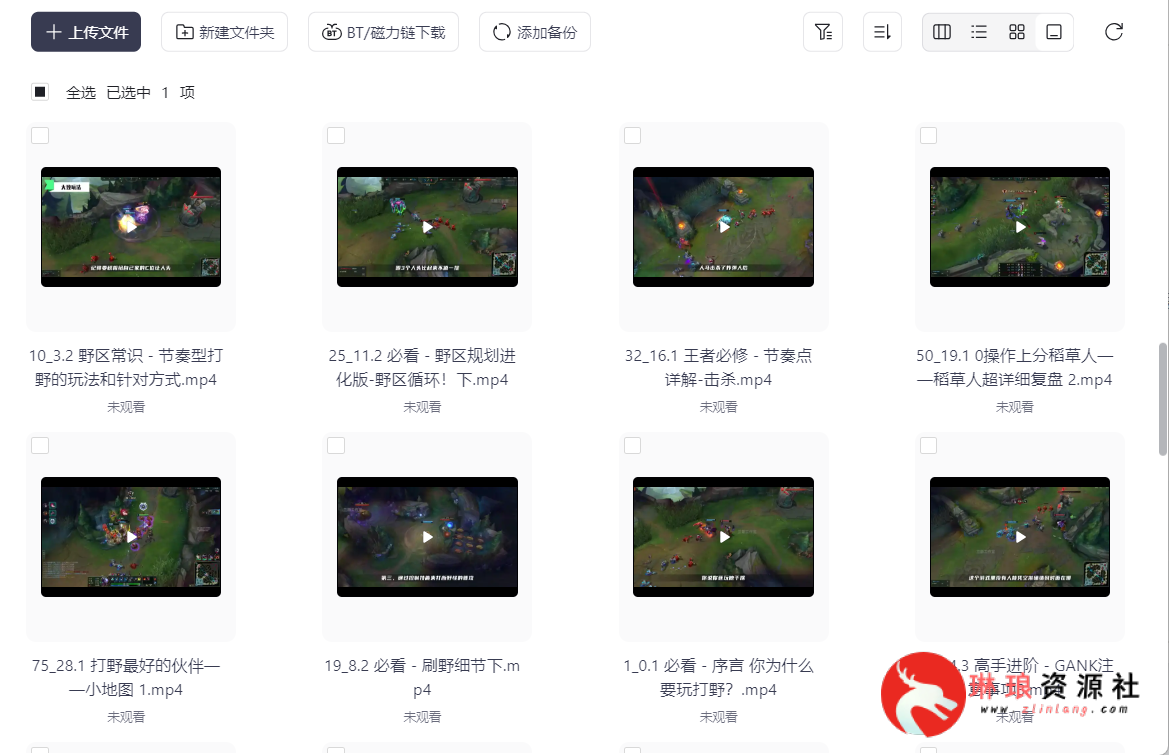Click the Add Backup button
The width and height of the screenshot is (1169, 755).
point(535,32)
